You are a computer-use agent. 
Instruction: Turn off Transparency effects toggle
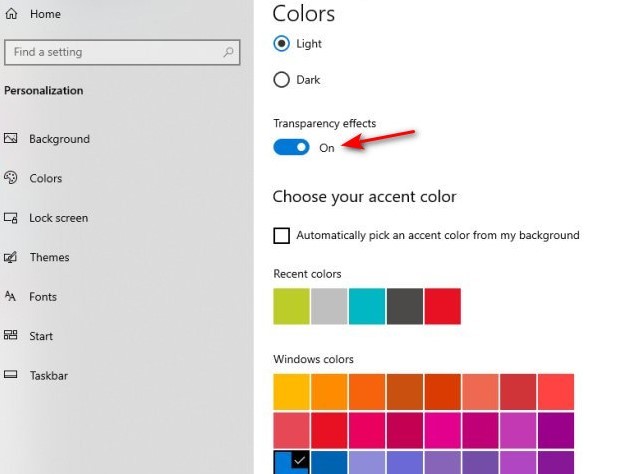(291, 148)
